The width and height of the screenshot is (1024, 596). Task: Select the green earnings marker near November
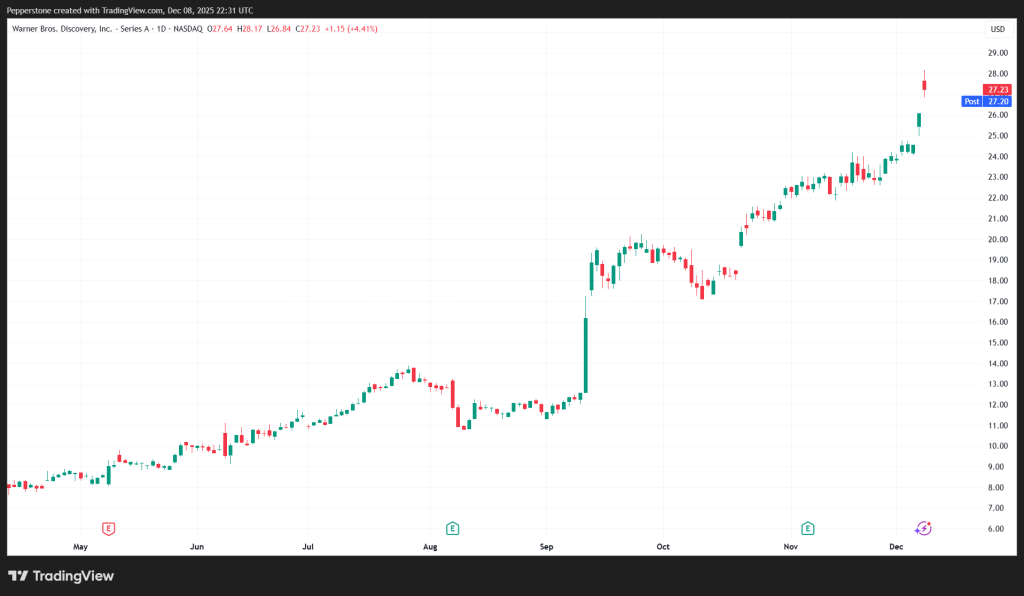tap(807, 527)
